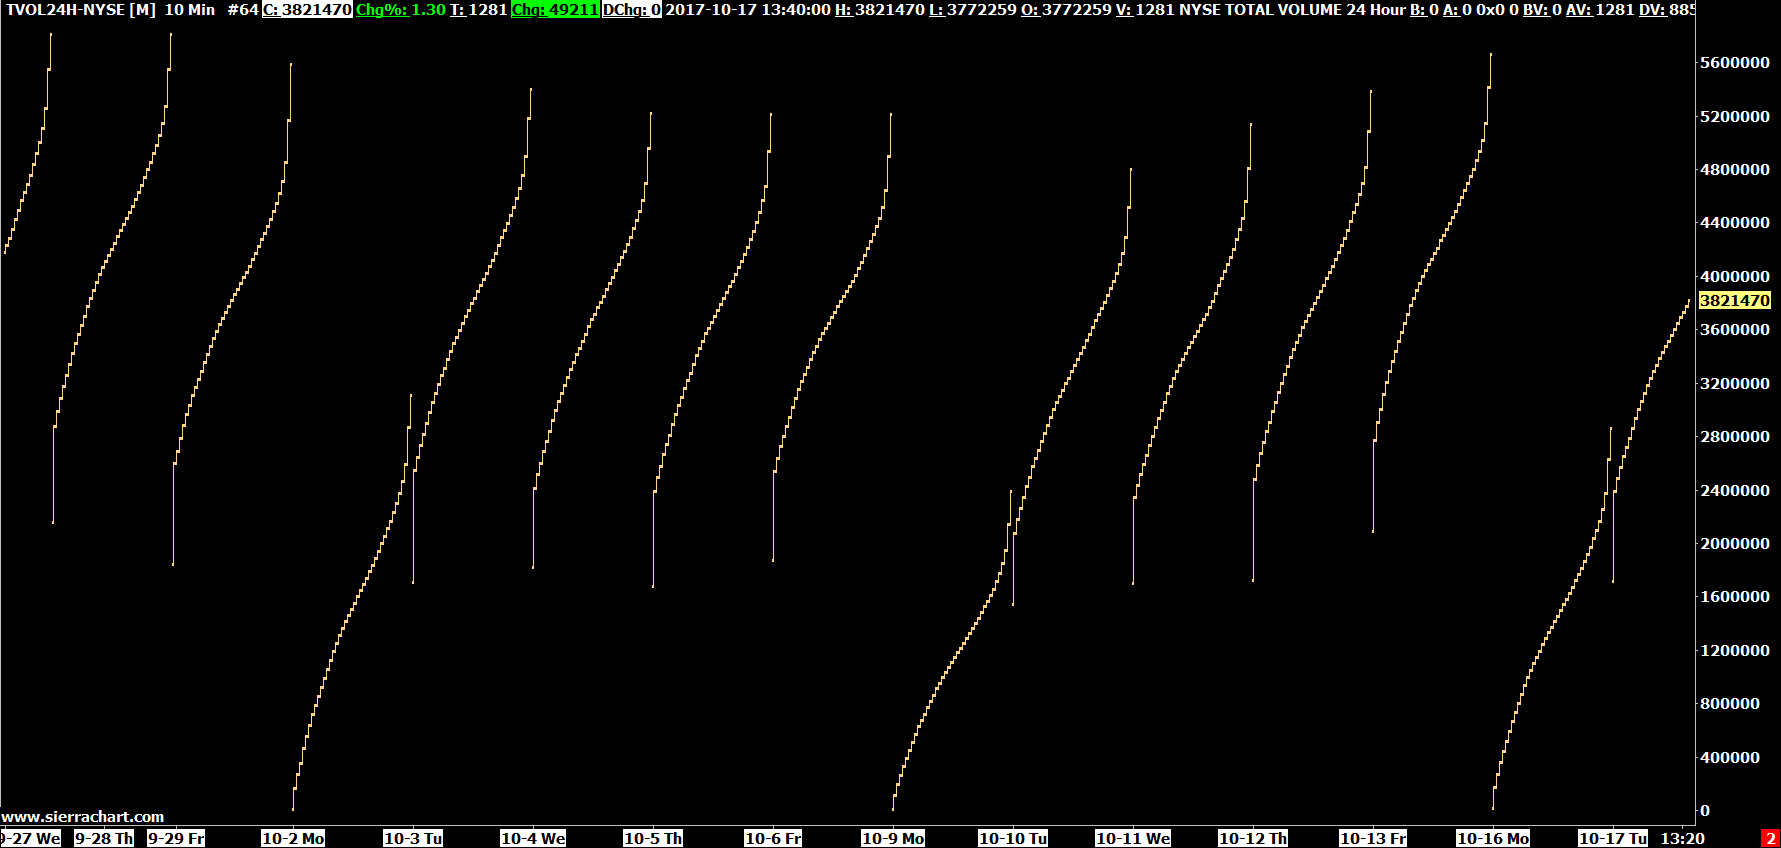Click the V: 1281 volume value
Image resolution: width=1781 pixels, height=848 pixels.
point(1145,10)
